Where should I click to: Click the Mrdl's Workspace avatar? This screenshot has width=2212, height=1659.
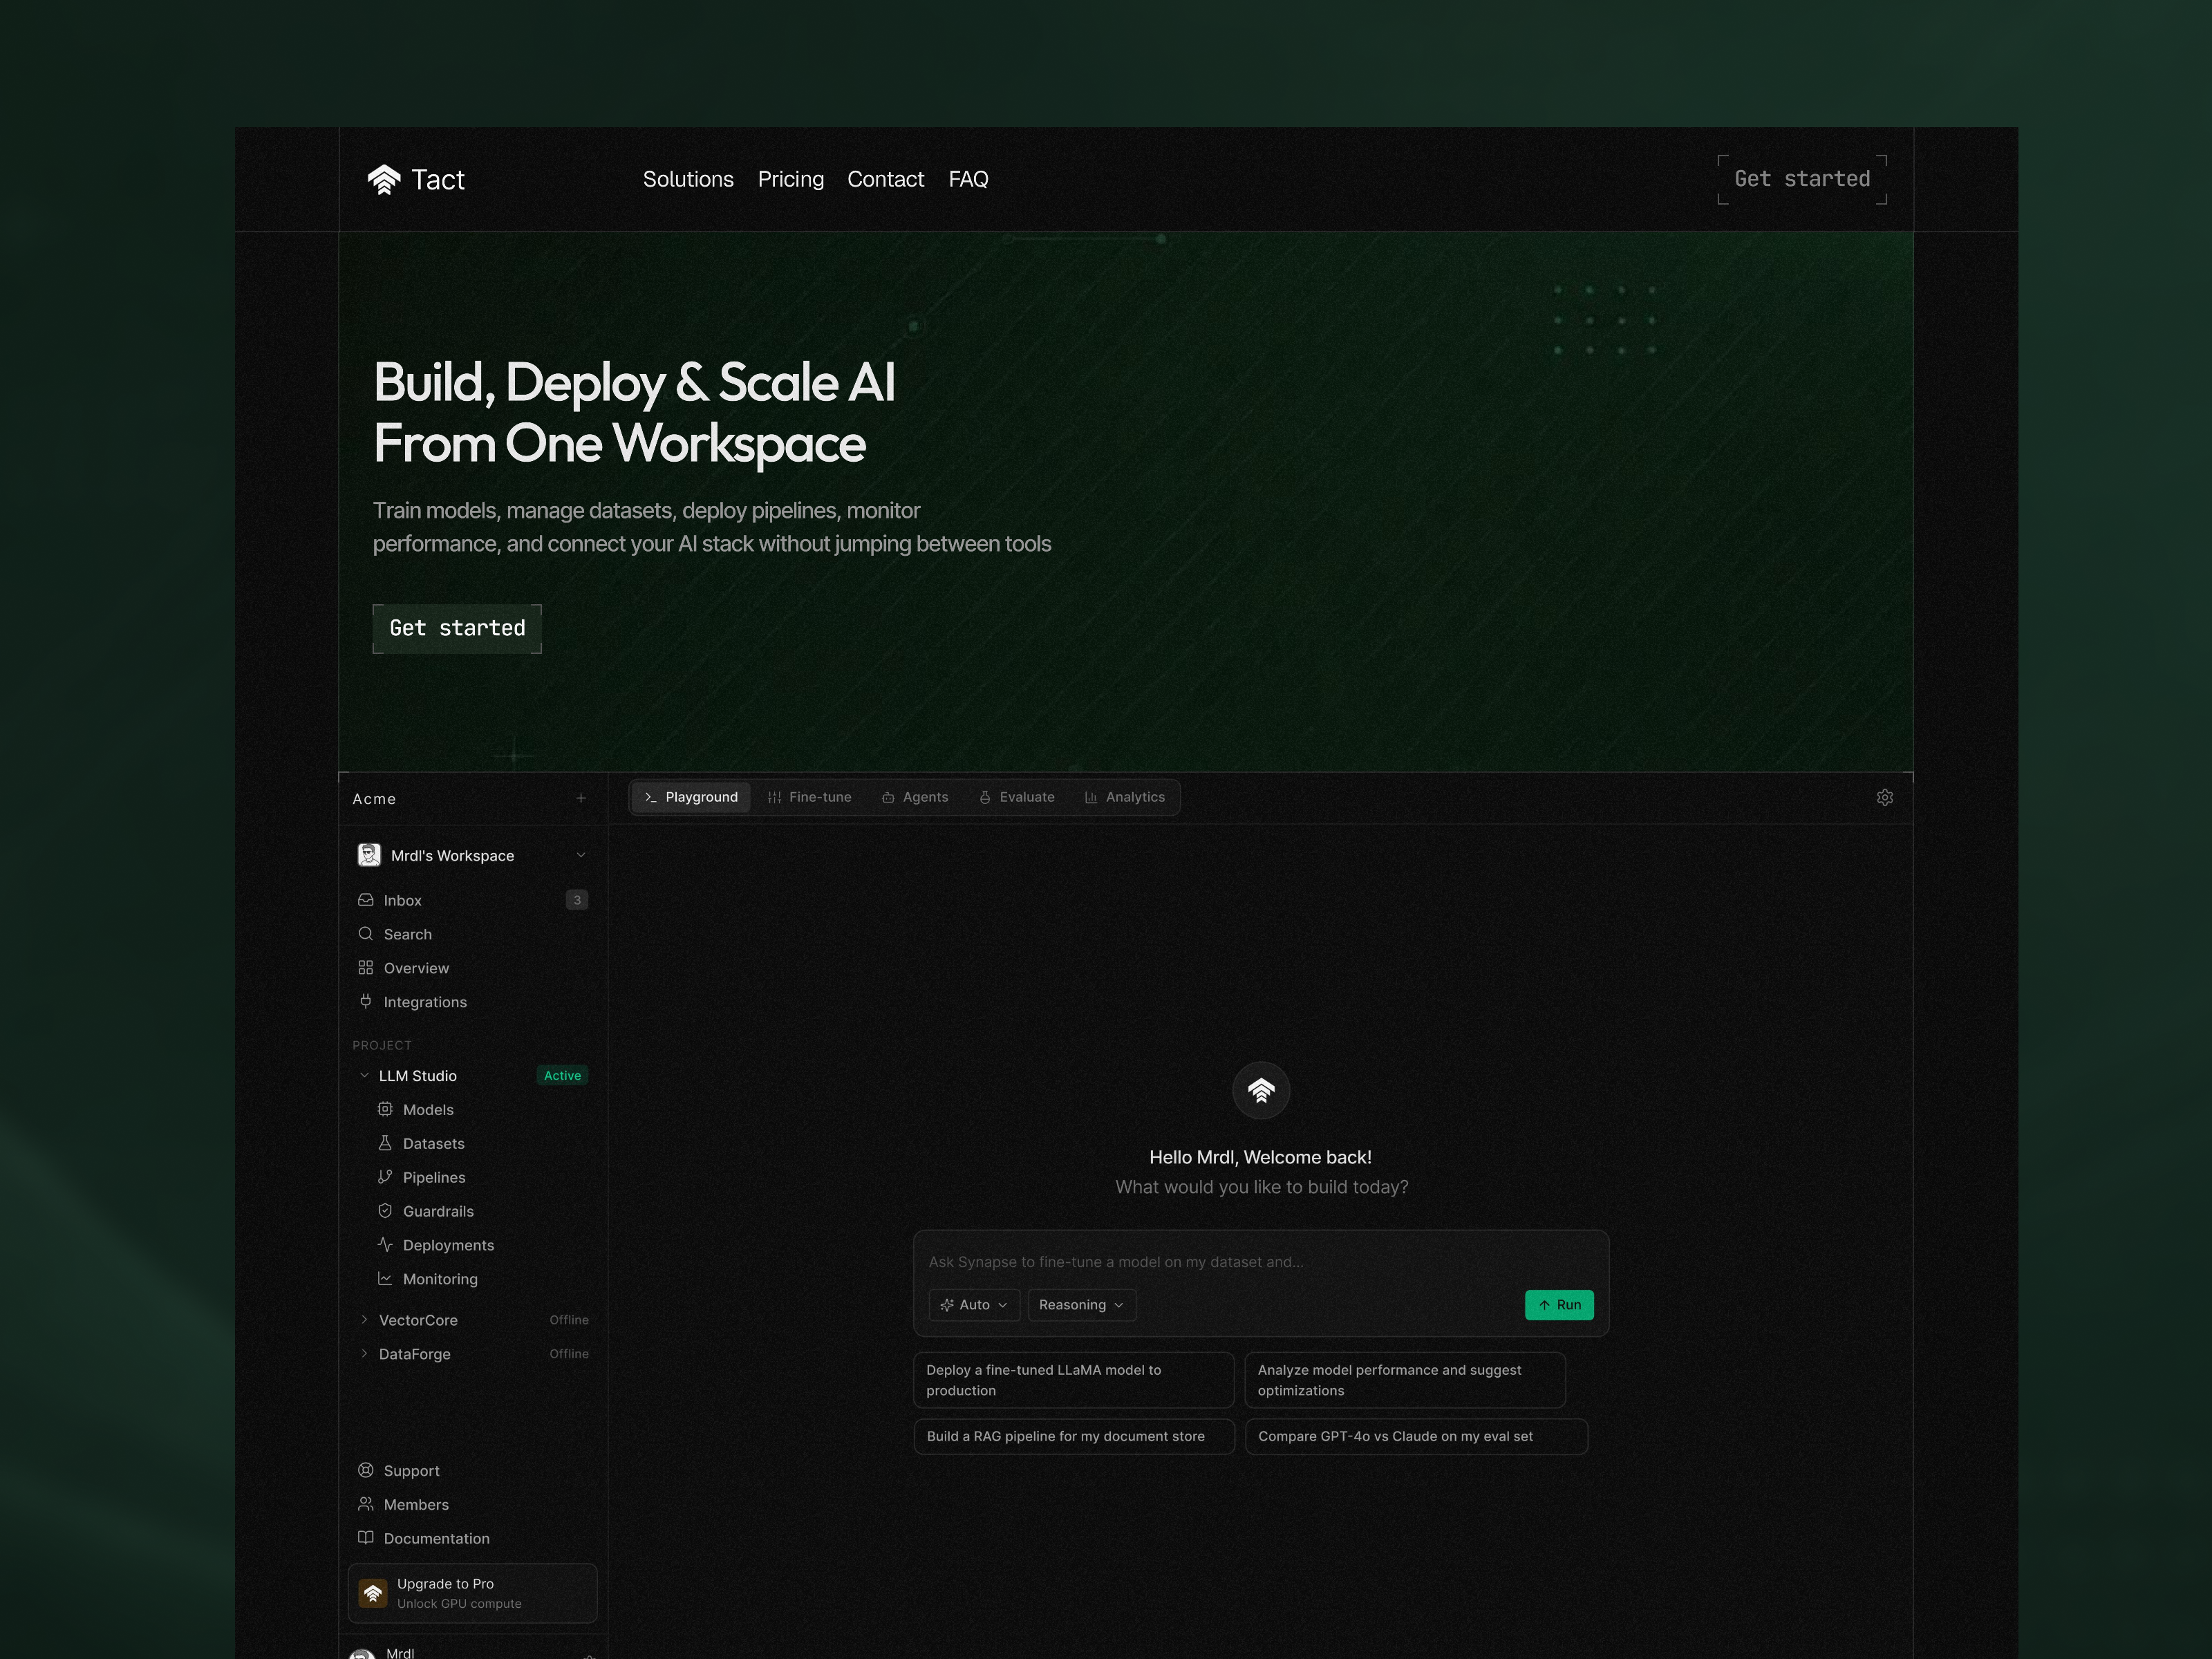[x=369, y=855]
